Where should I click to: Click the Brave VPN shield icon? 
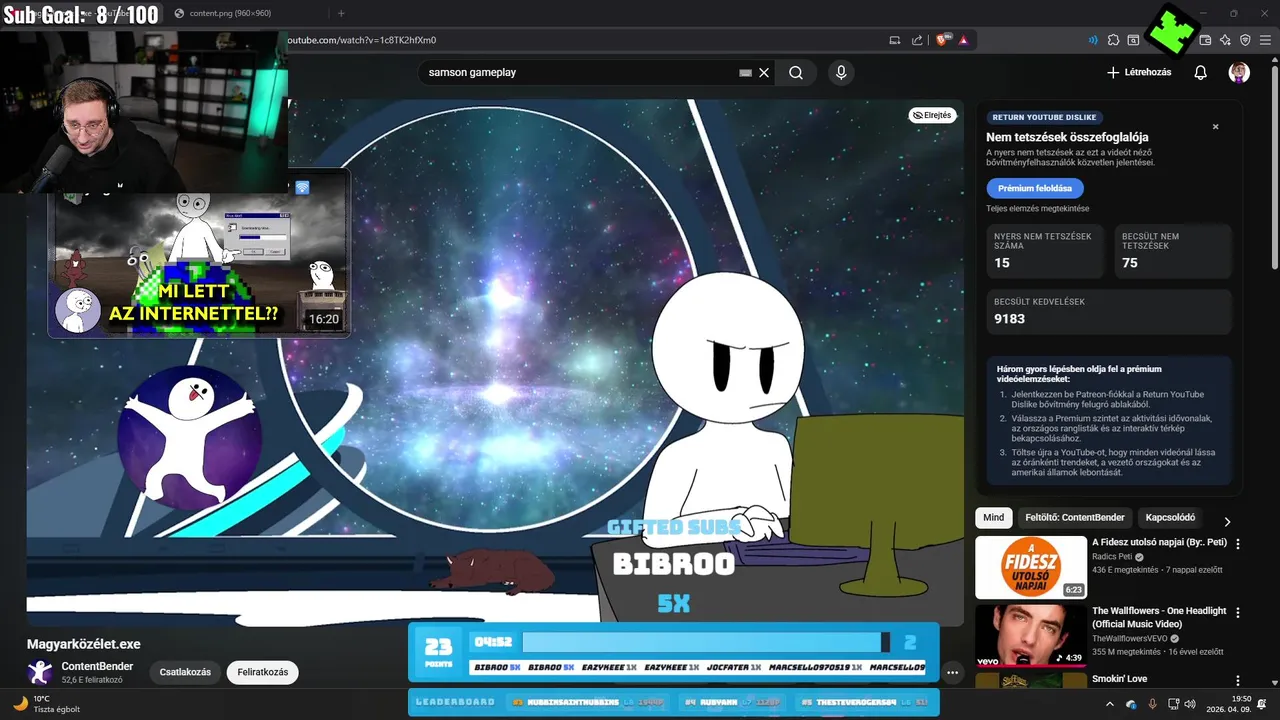pyautogui.click(x=1245, y=40)
